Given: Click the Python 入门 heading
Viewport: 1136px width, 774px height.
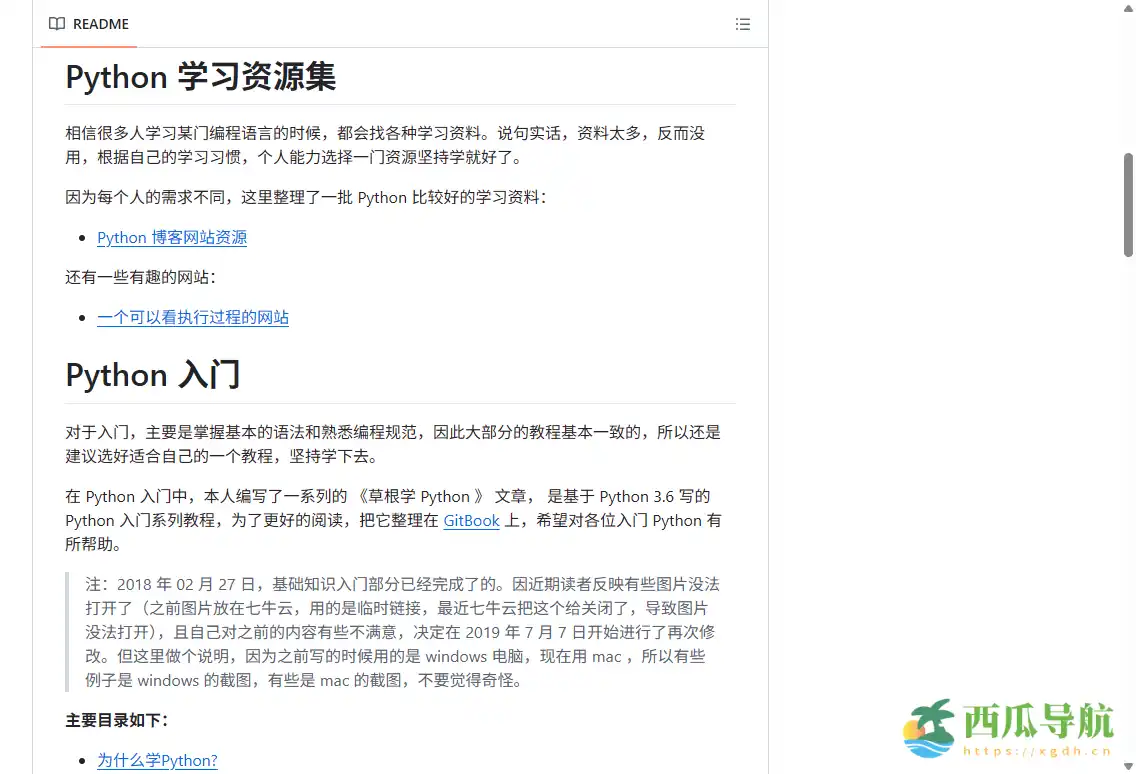Looking at the screenshot, I should (x=152, y=375).
